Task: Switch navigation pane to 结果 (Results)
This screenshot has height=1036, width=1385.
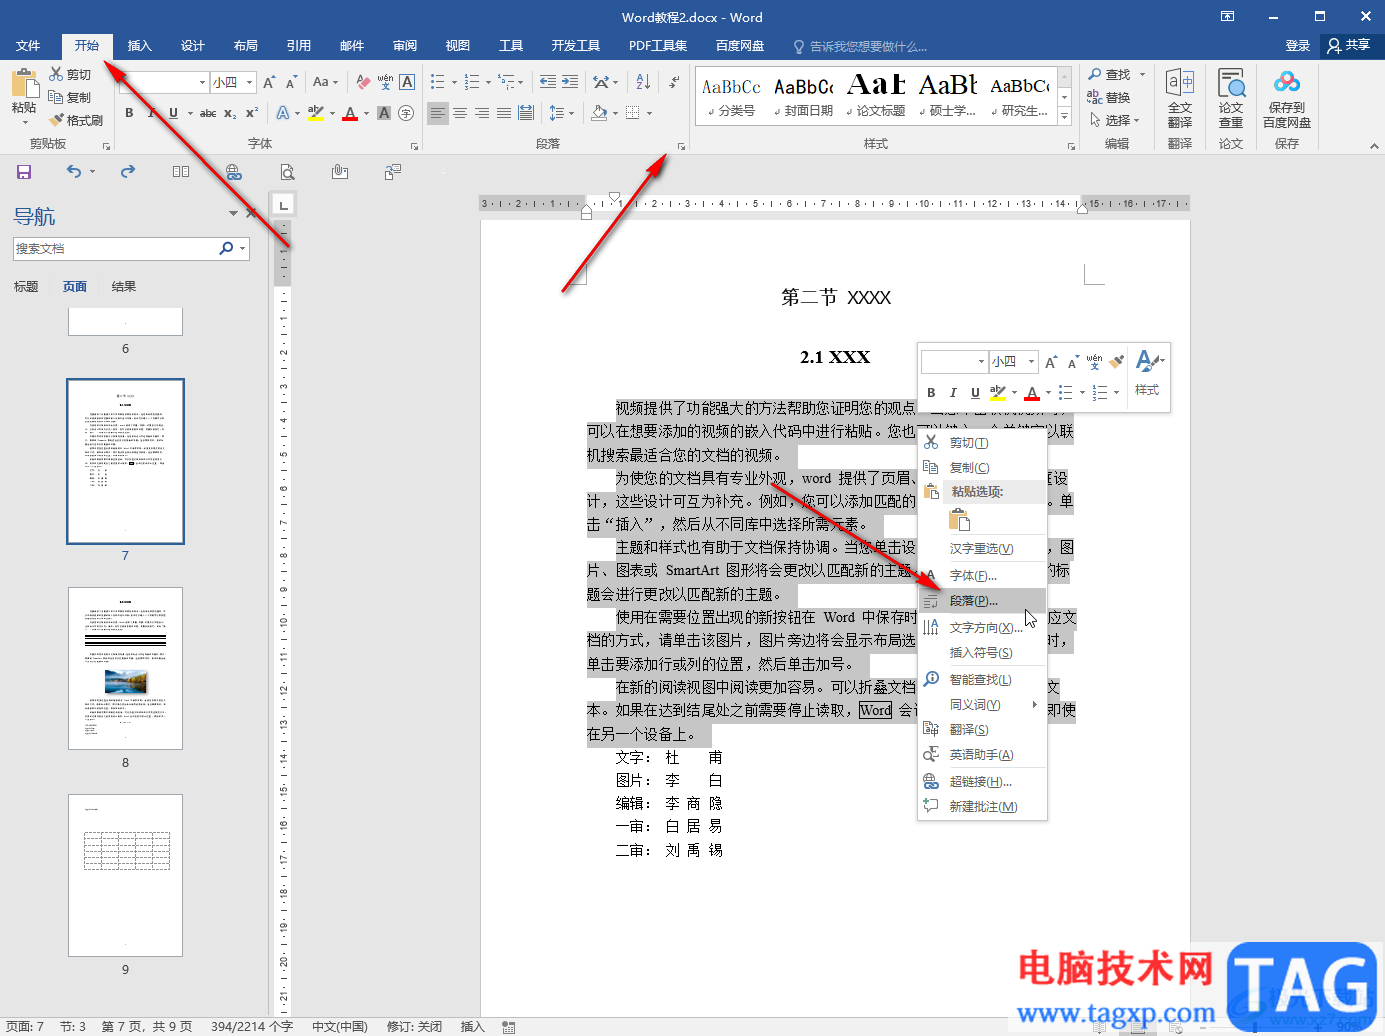Action: click(x=124, y=287)
